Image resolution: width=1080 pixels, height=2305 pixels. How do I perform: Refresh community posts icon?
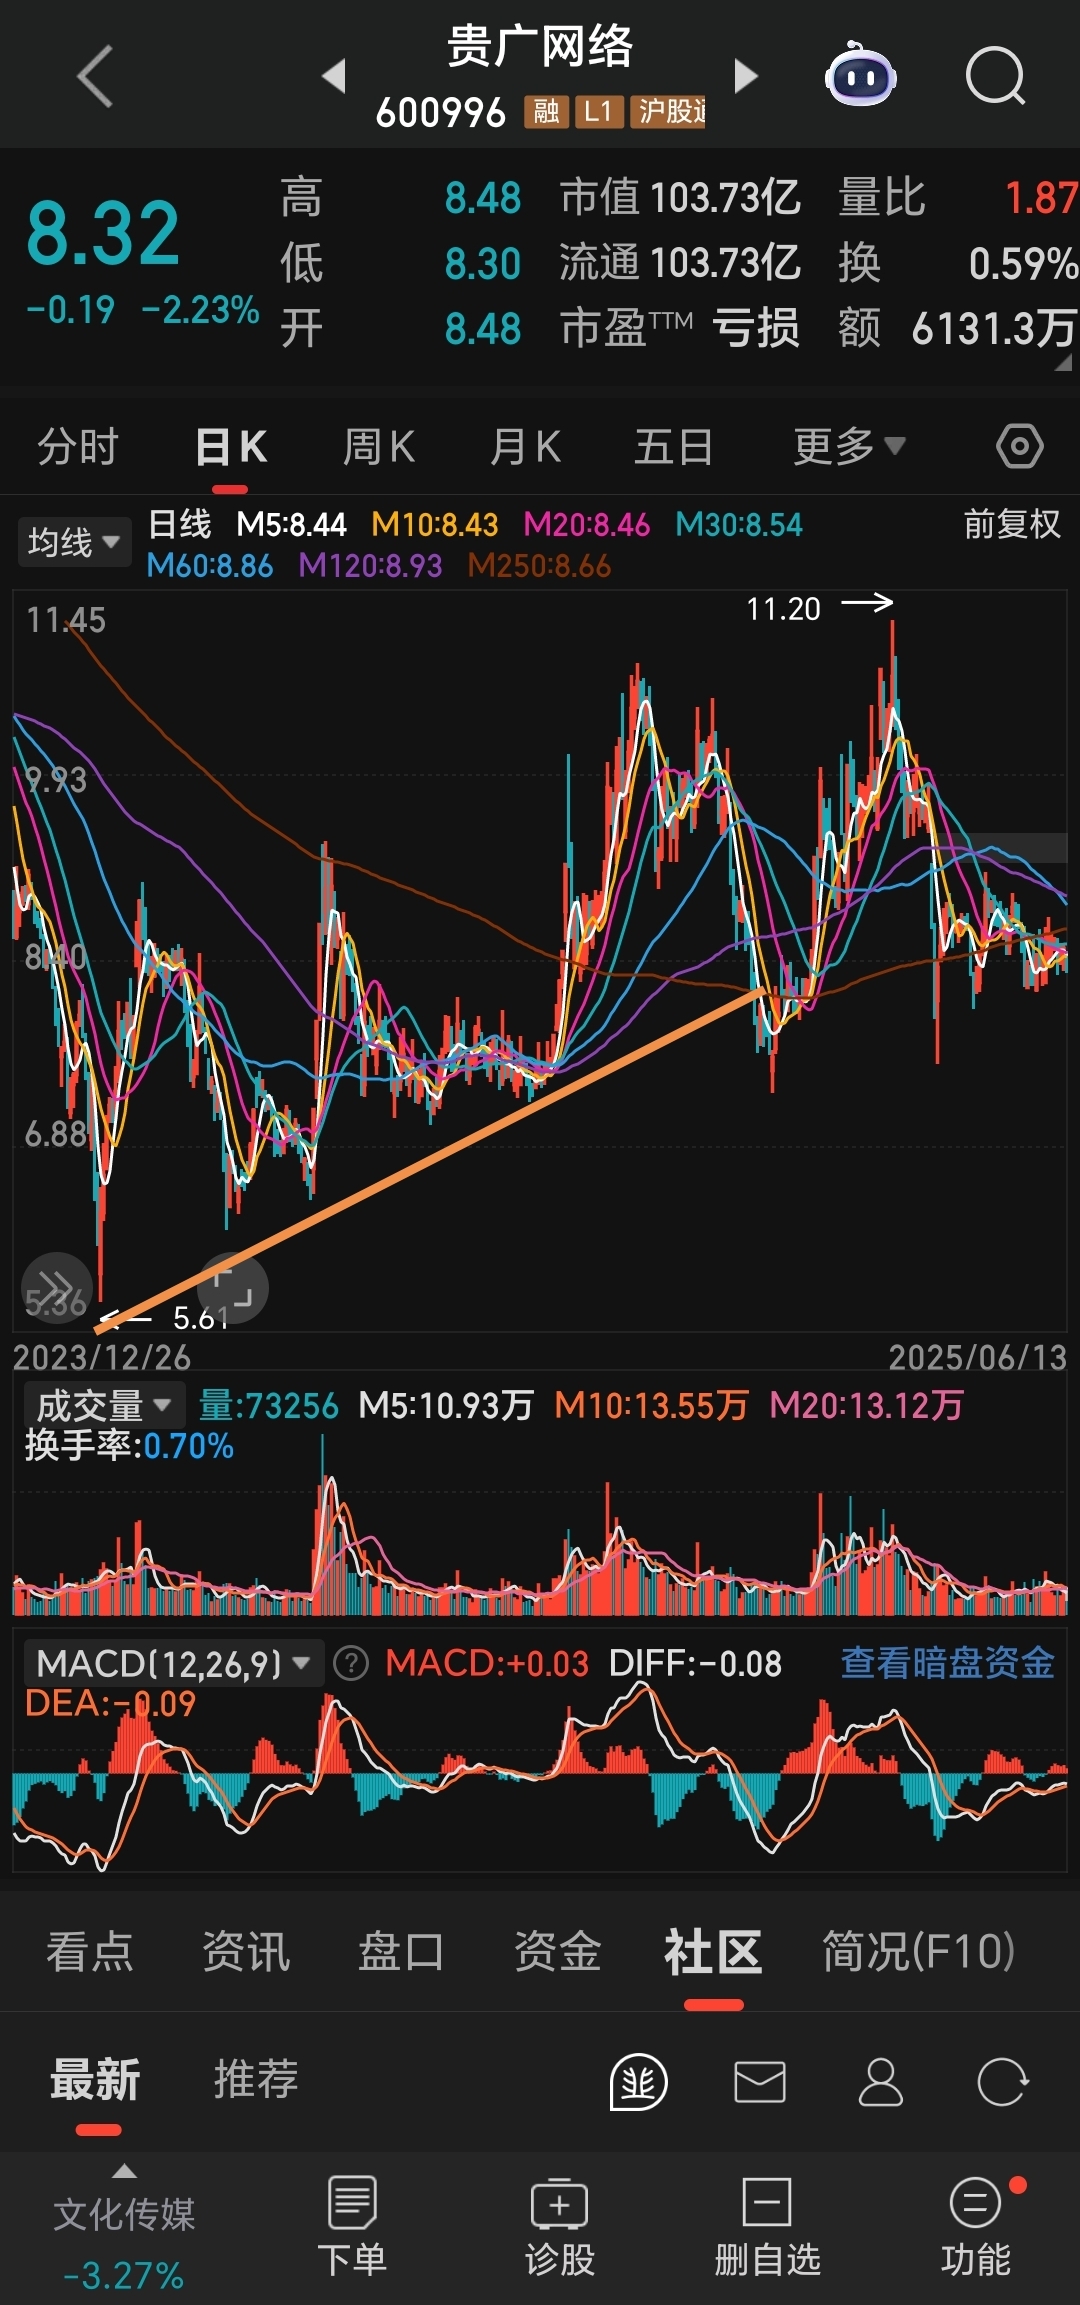click(x=1003, y=2082)
